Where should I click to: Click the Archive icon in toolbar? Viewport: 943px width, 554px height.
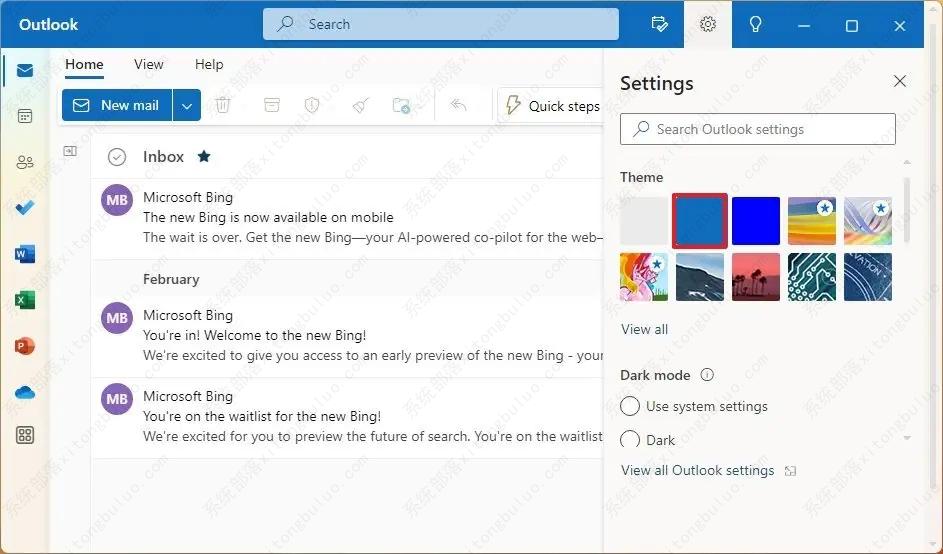click(x=272, y=105)
